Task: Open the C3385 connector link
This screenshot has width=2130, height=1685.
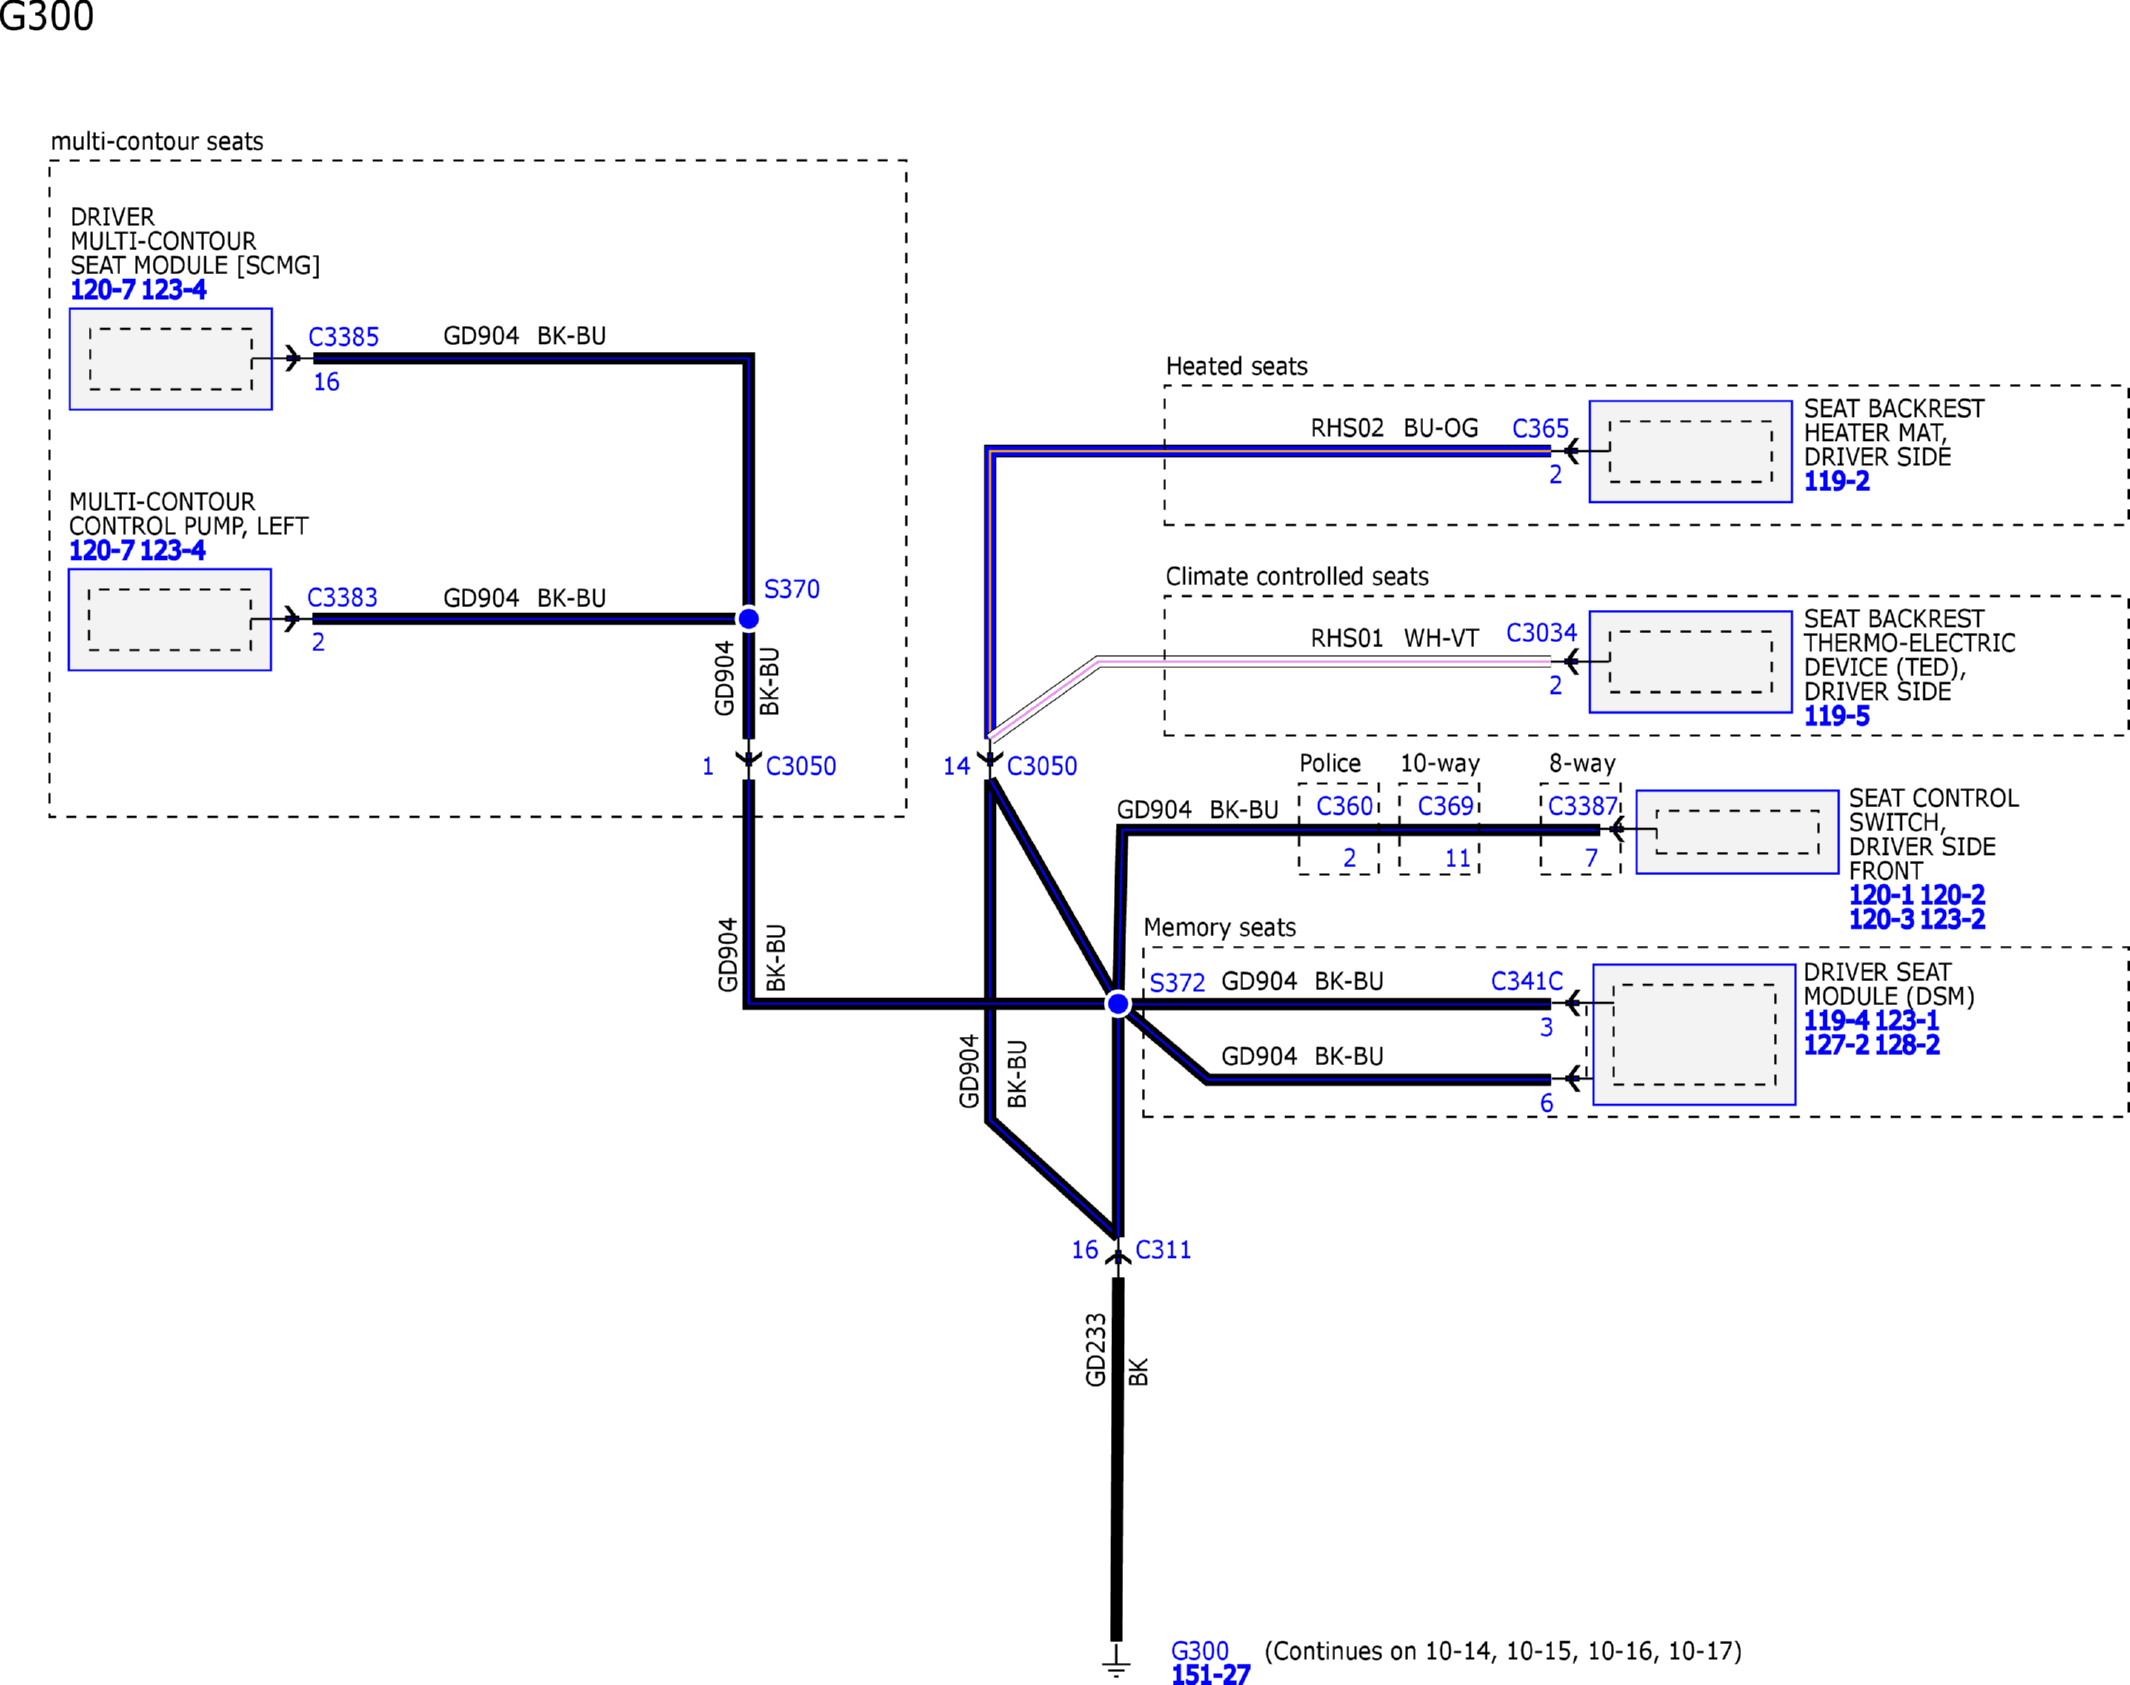Action: [343, 337]
